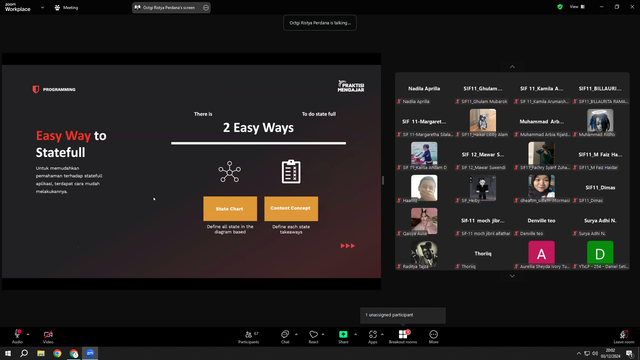Open the Chat panel
The width and height of the screenshot is (640, 360).
pyautogui.click(x=285, y=337)
